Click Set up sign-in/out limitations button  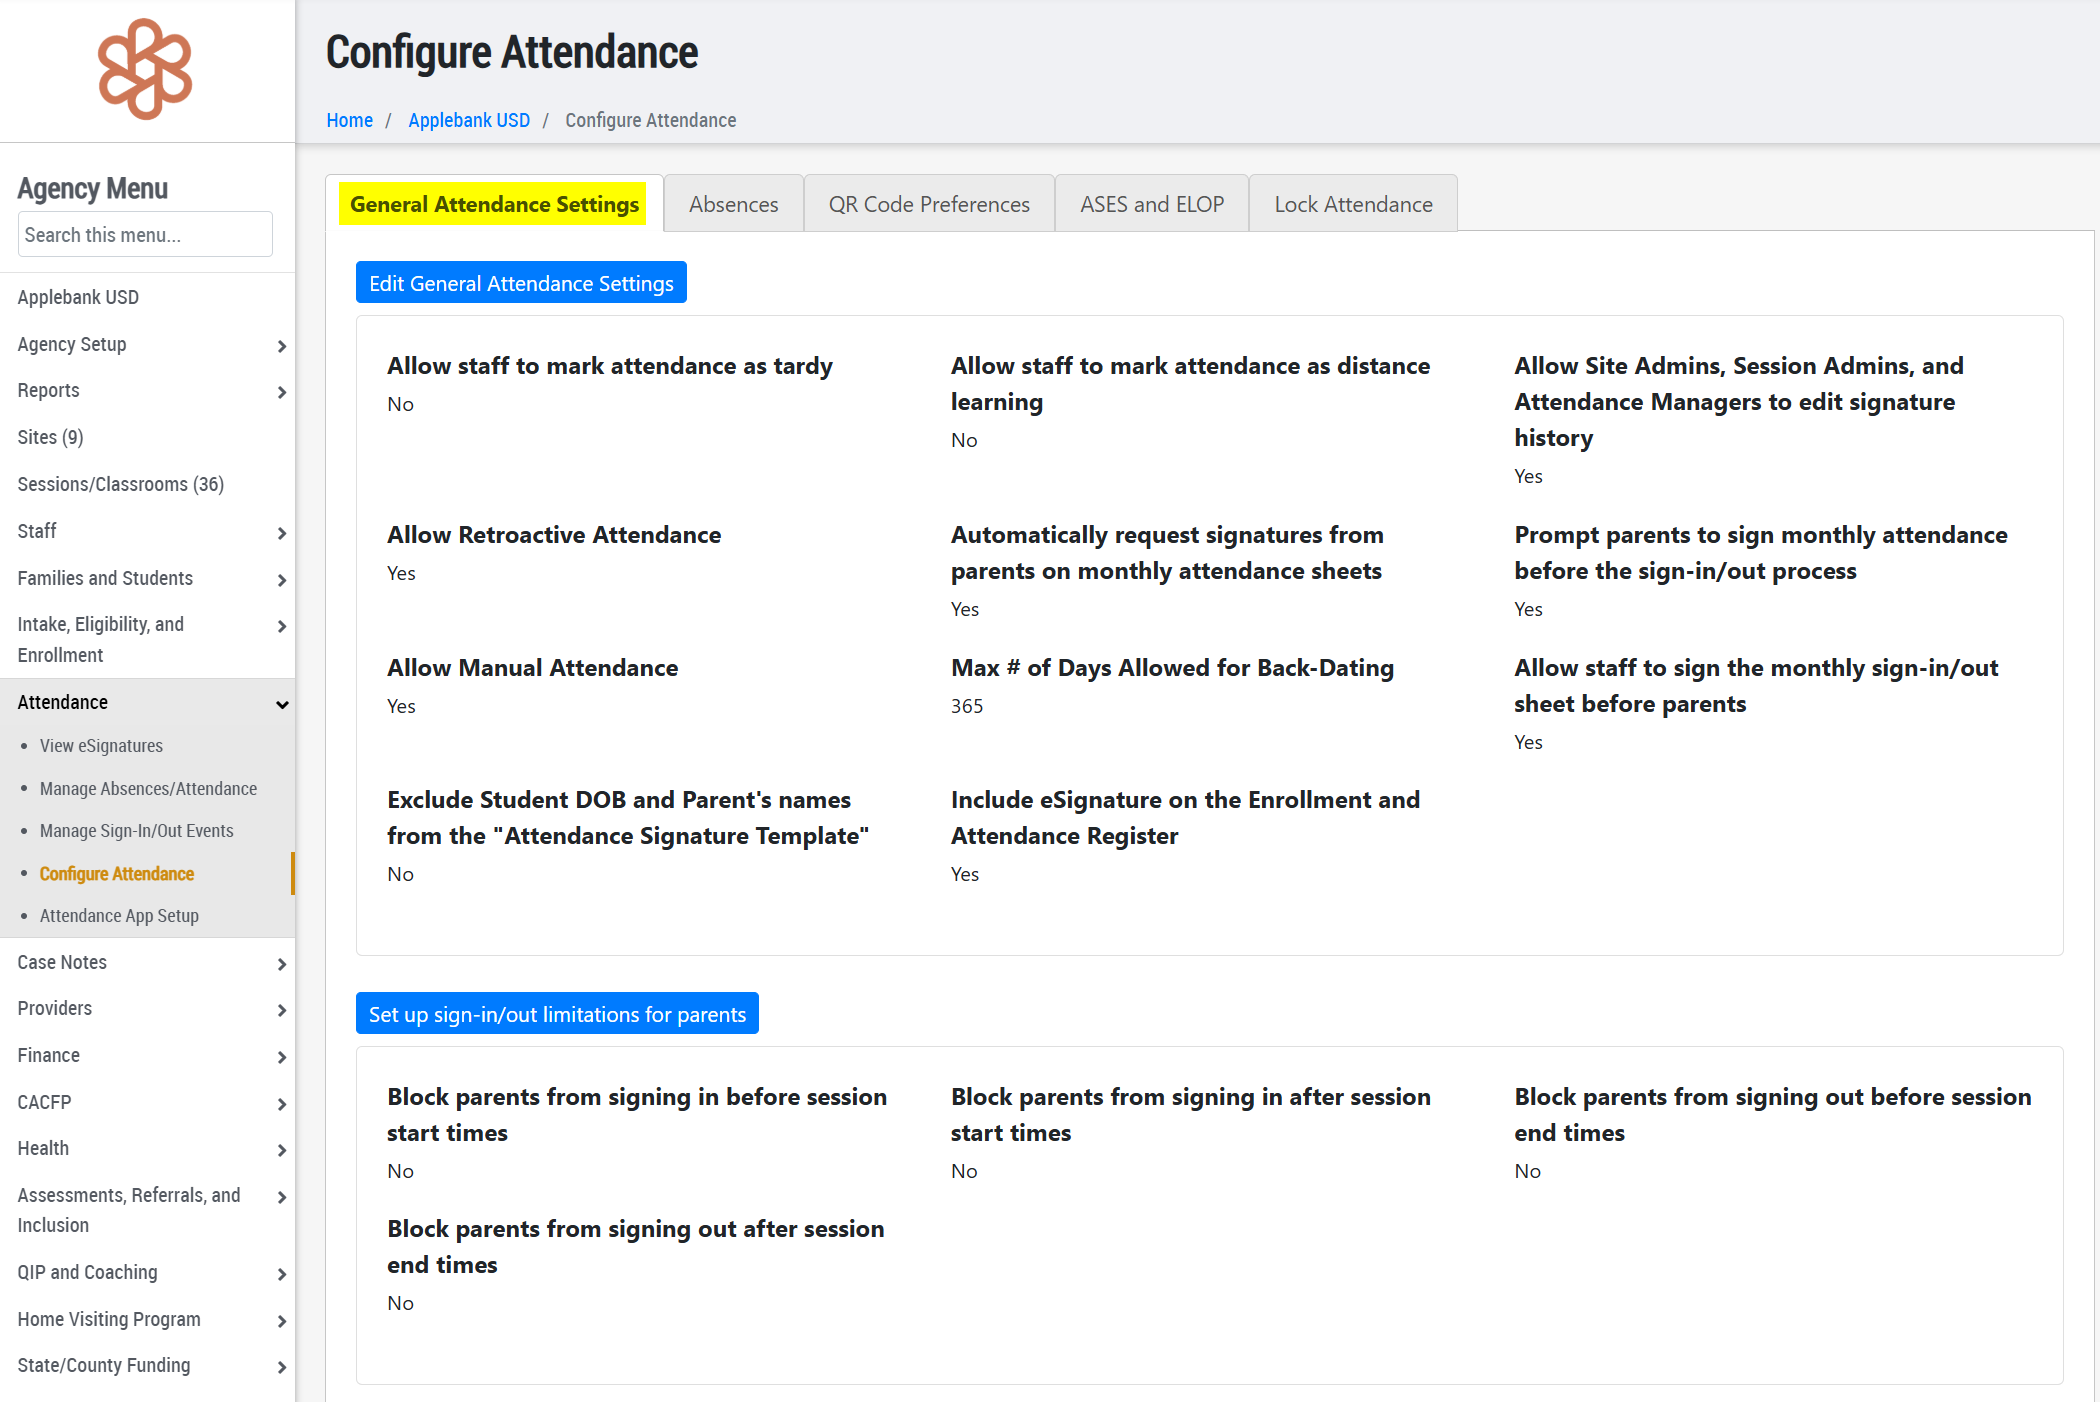[x=557, y=1014]
